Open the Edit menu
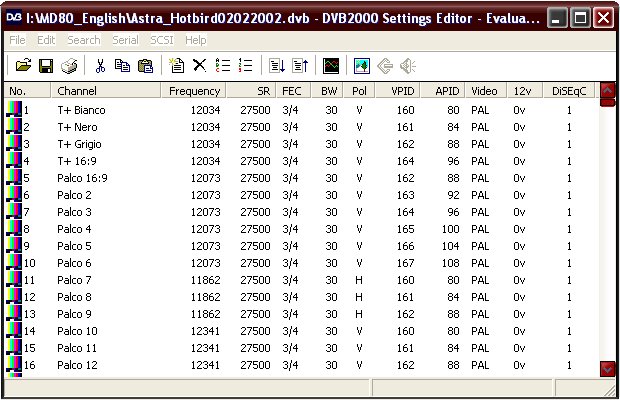 [46, 40]
